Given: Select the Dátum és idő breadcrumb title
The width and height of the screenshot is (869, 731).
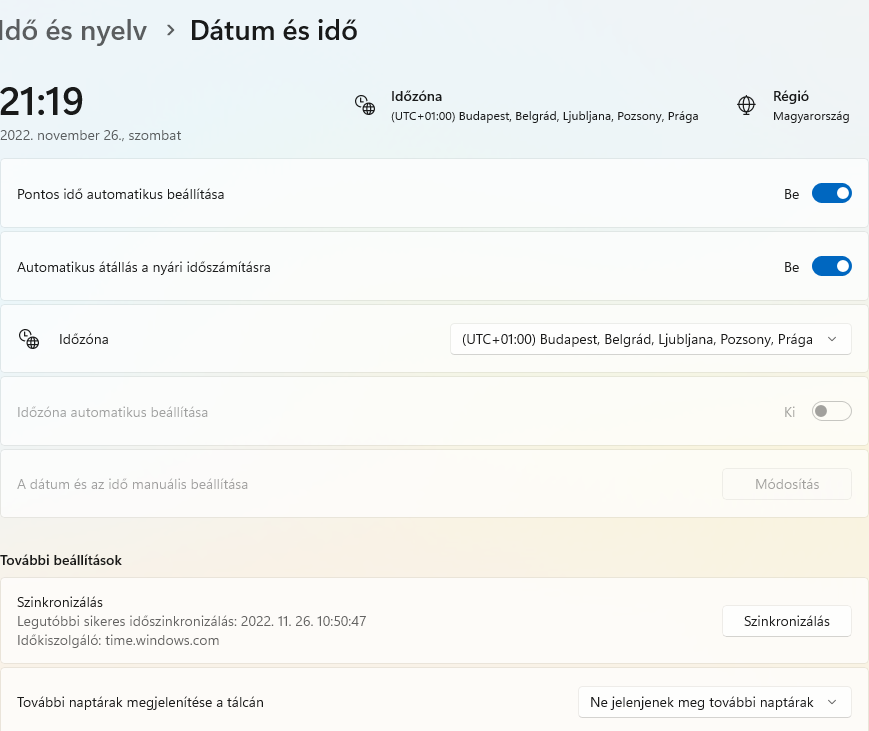Looking at the screenshot, I should point(274,30).
